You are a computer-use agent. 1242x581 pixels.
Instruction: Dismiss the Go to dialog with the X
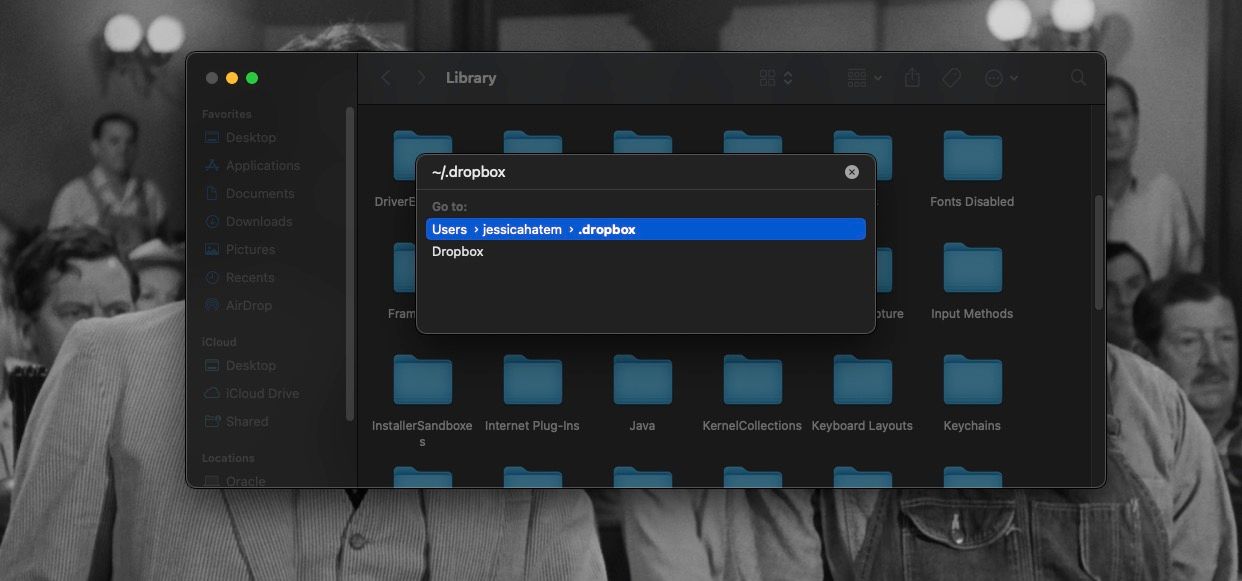[851, 171]
